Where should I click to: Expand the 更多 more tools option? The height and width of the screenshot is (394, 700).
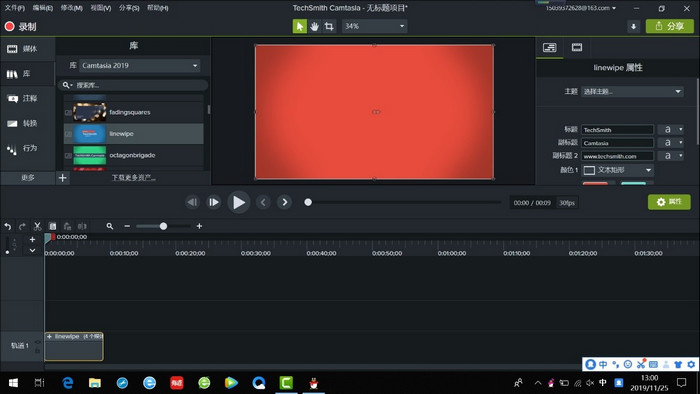pyautogui.click(x=28, y=178)
